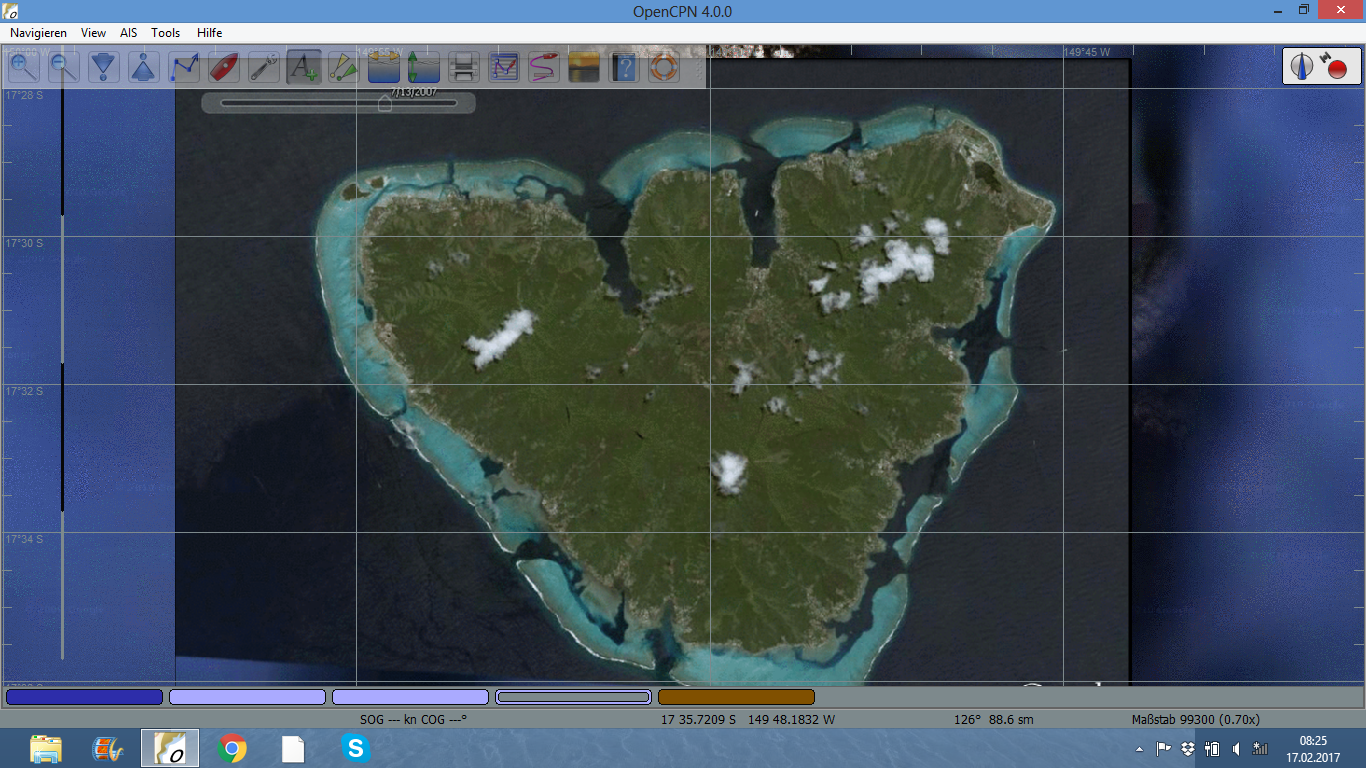Open Help via the question mark icon
Image resolution: width=1366 pixels, height=768 pixels.
(623, 67)
